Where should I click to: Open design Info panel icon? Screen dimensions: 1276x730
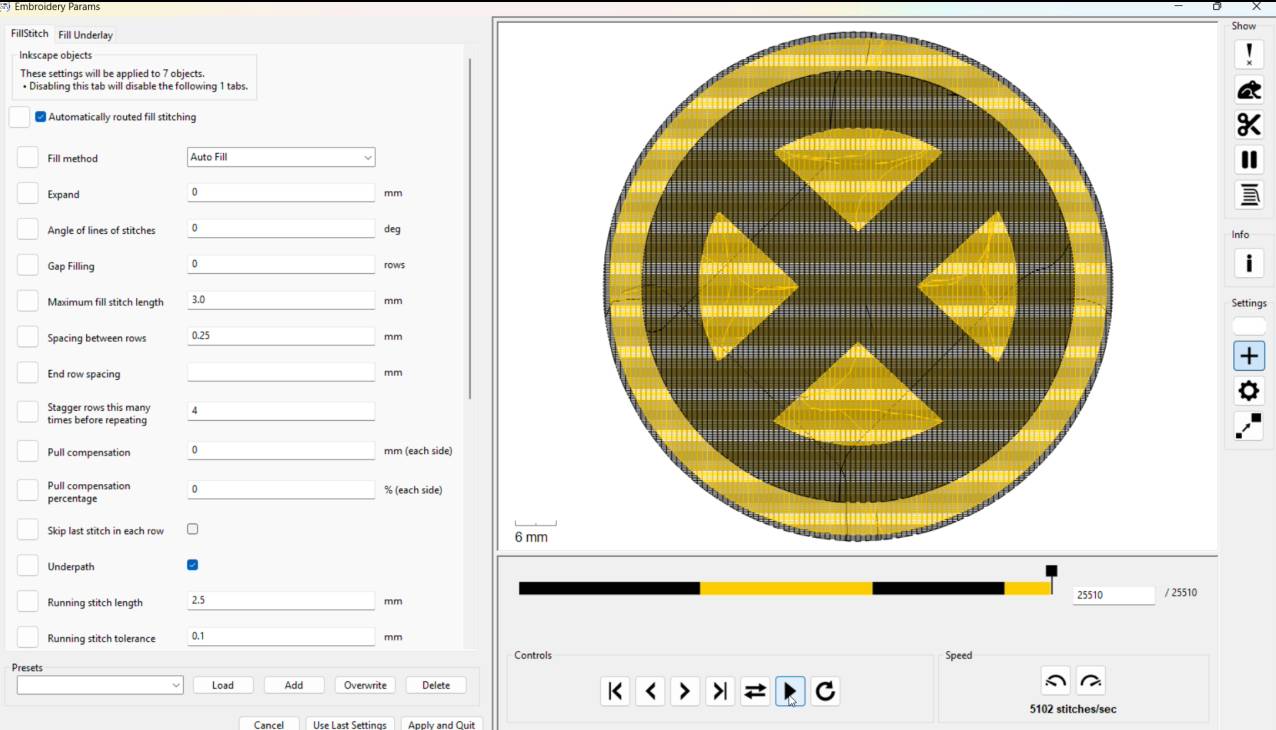[x=1248, y=263]
